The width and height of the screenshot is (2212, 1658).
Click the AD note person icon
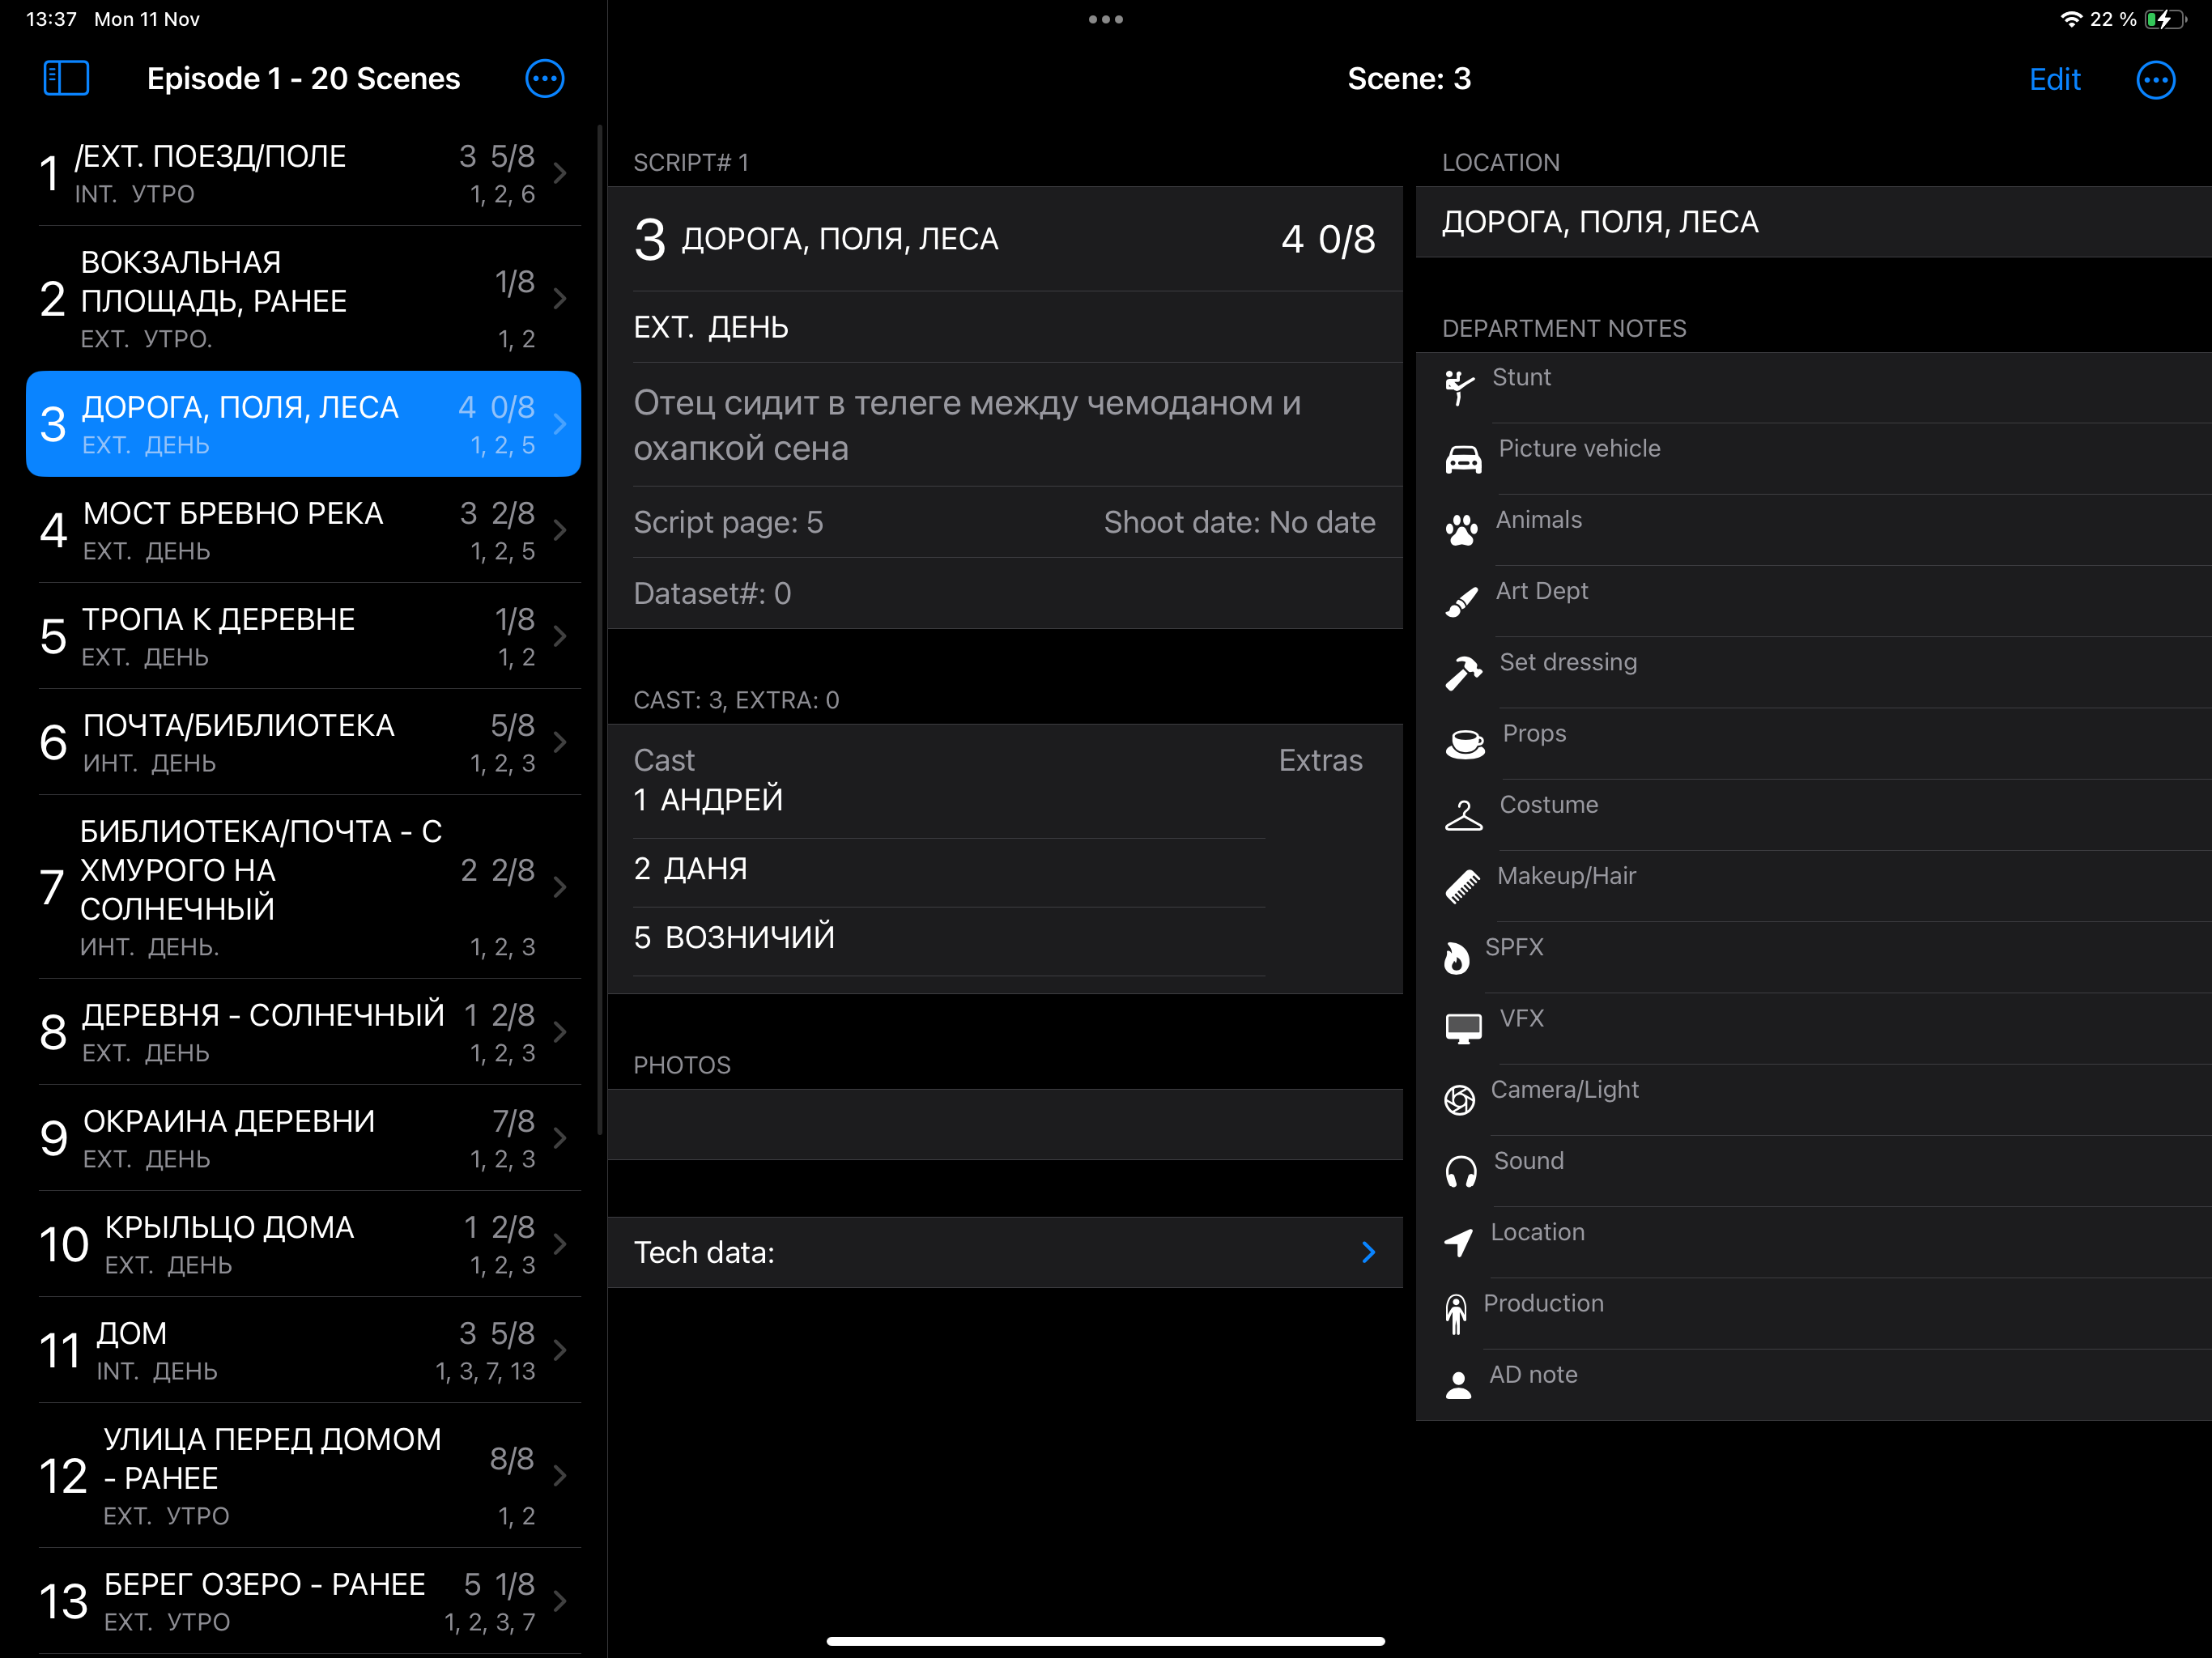coord(1458,1384)
